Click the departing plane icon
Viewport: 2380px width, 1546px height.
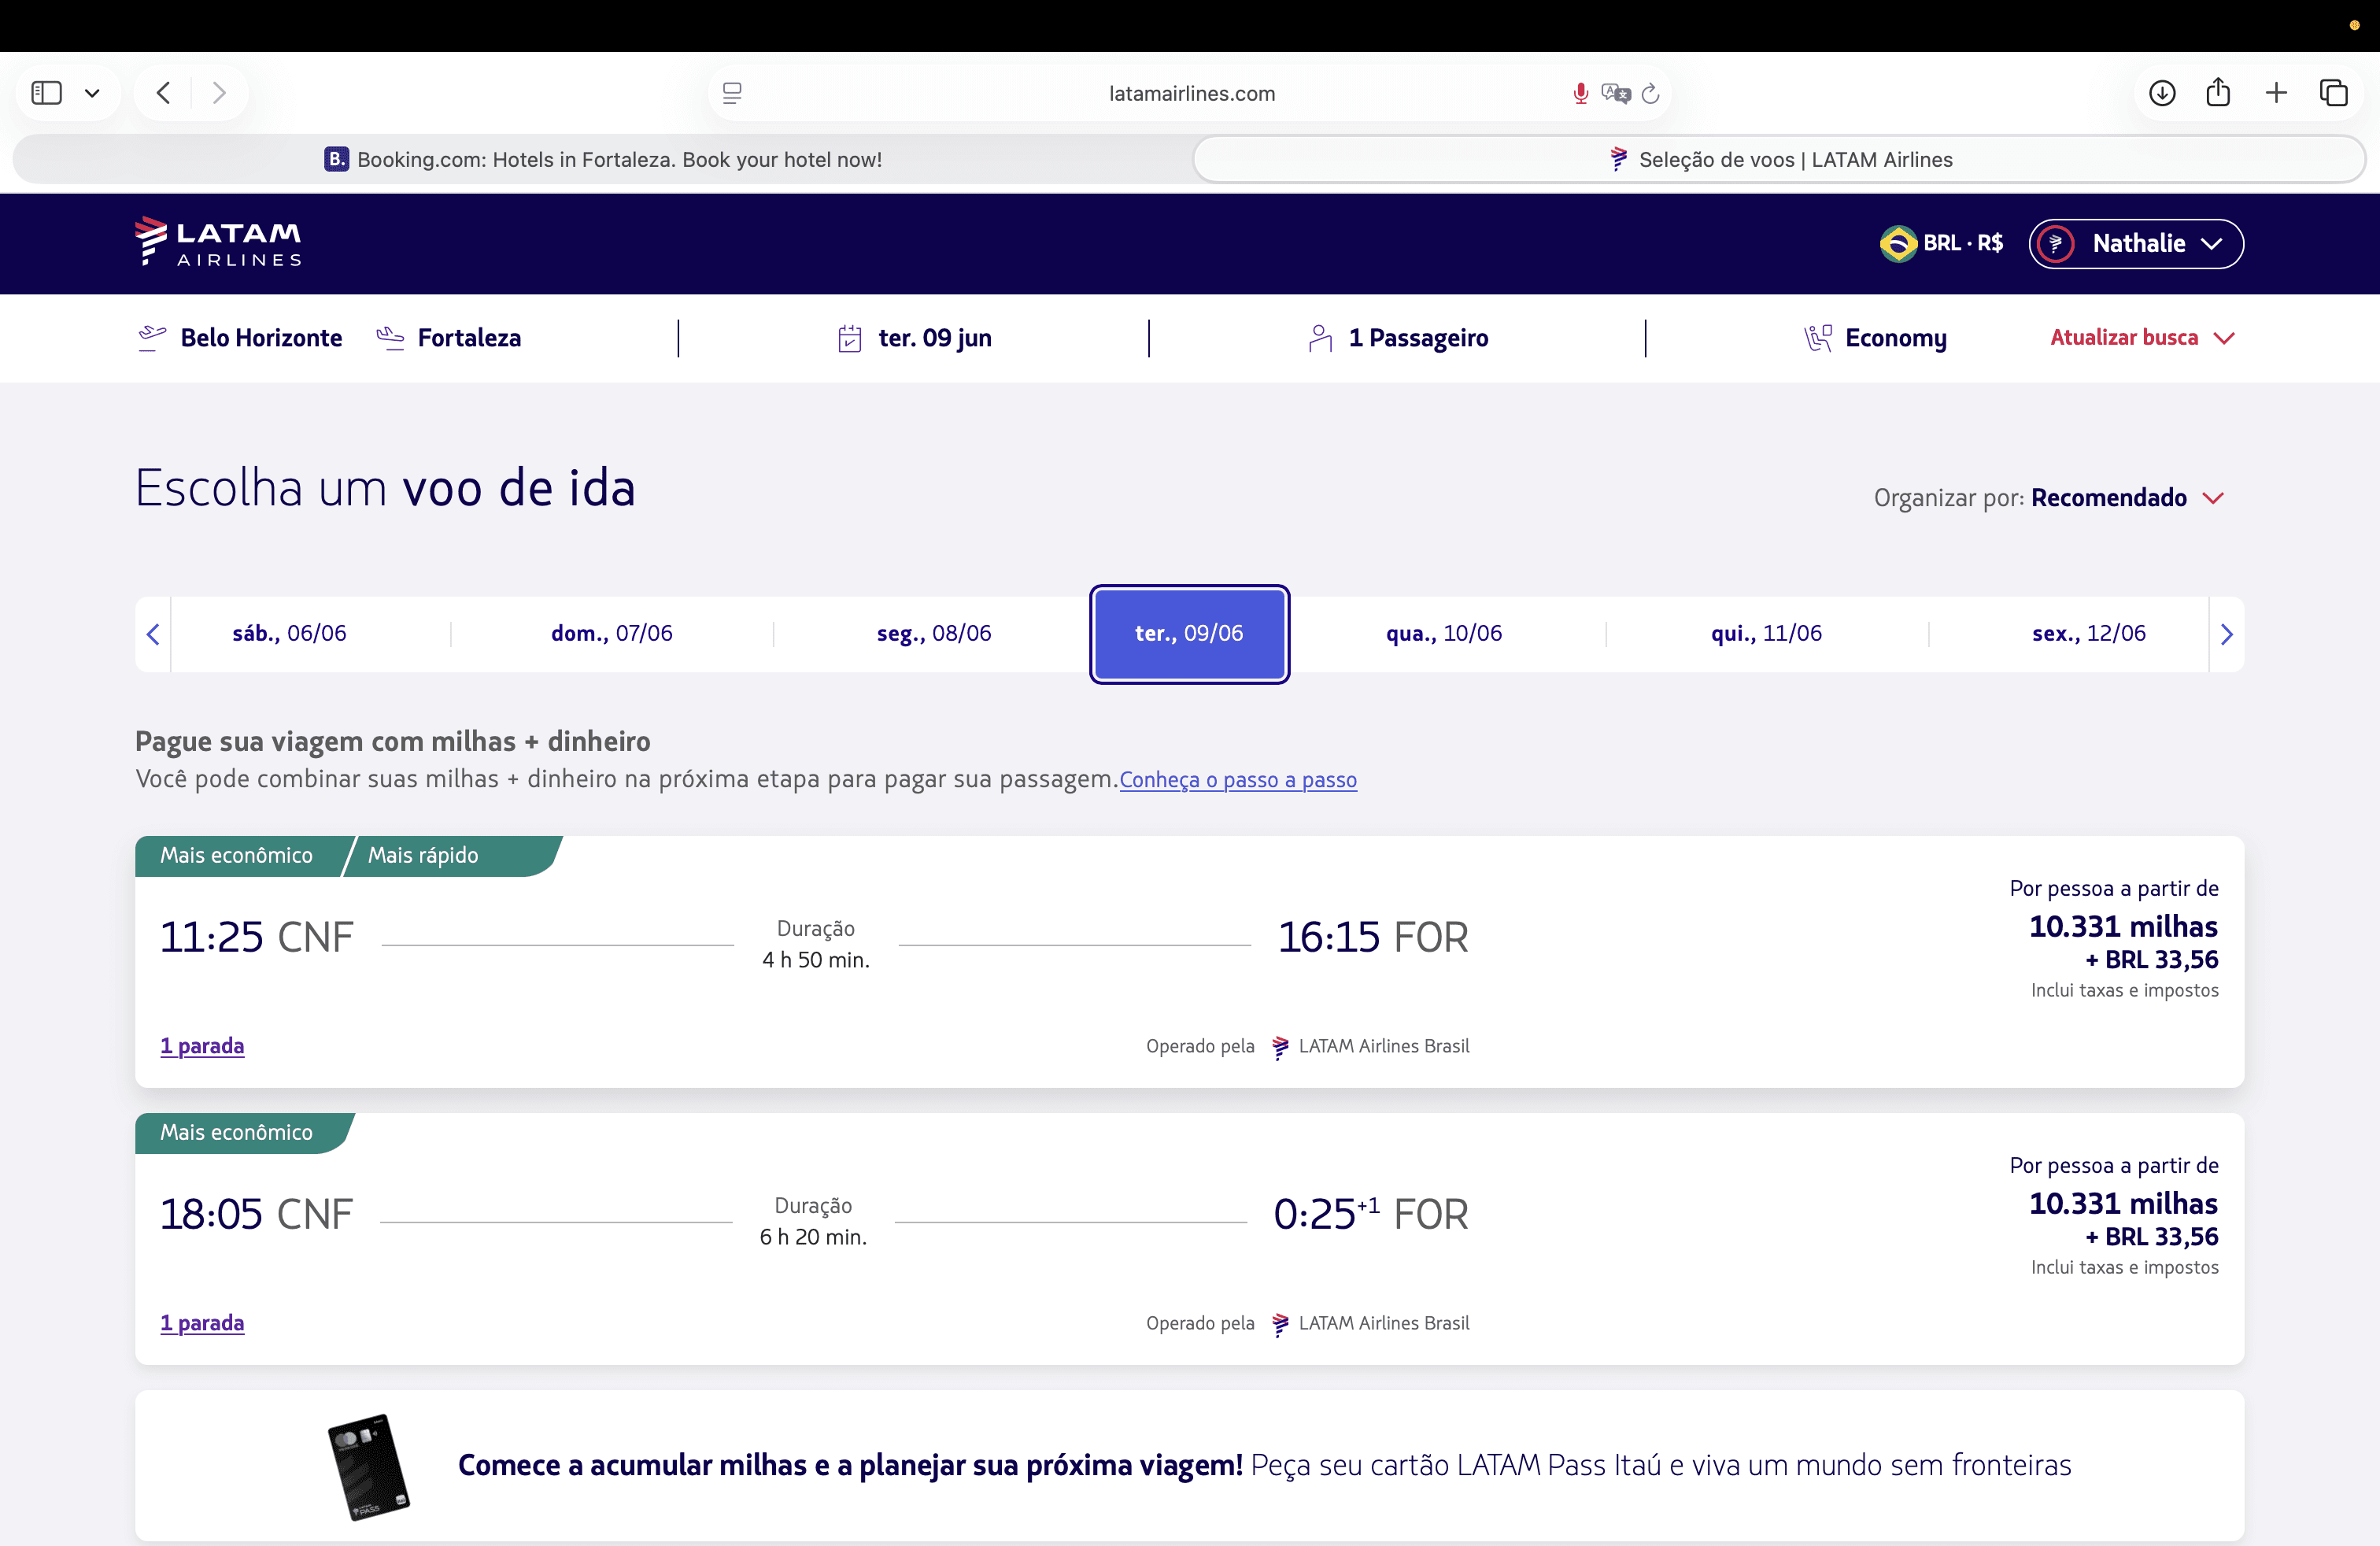point(151,338)
